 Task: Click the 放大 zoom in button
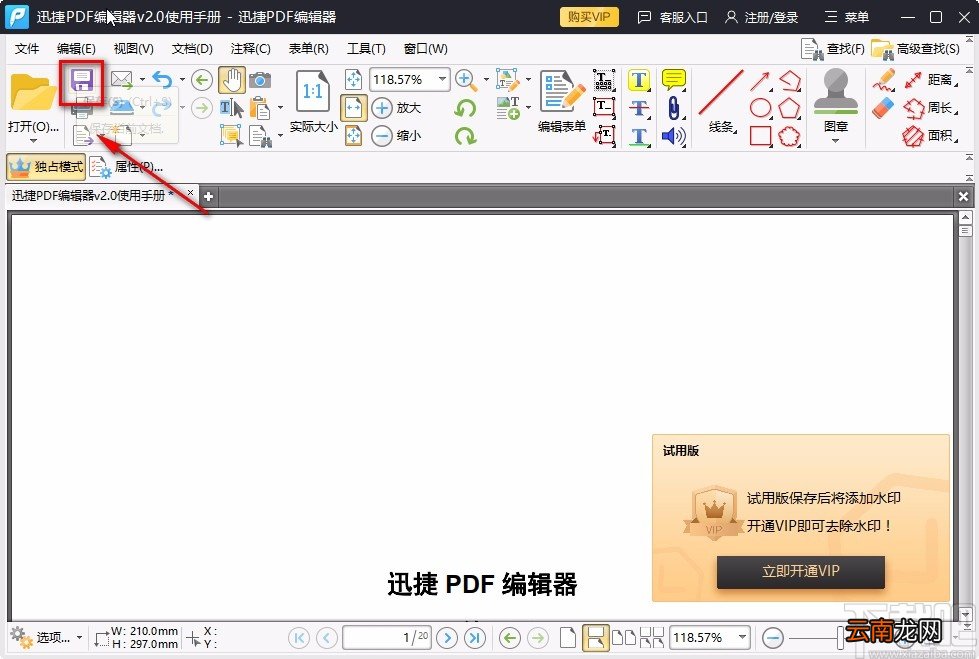pyautogui.click(x=396, y=108)
